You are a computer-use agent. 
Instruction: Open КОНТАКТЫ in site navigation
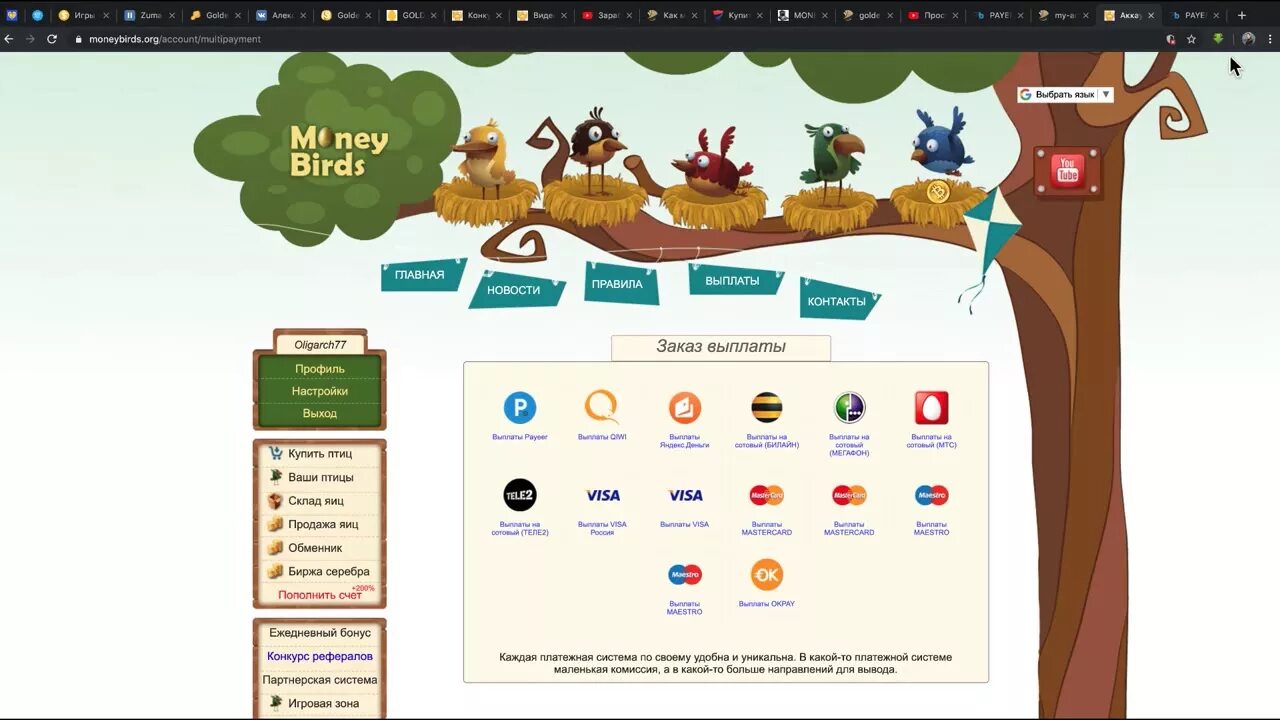point(837,301)
